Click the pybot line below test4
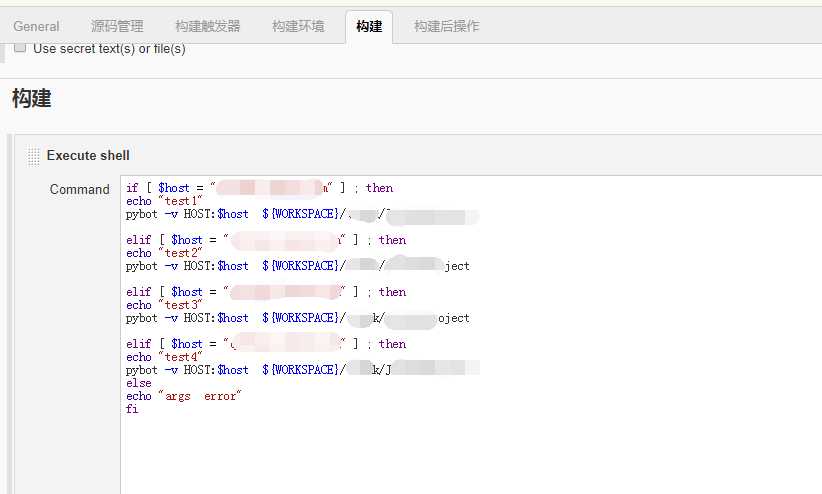The image size is (822, 494). 302,370
